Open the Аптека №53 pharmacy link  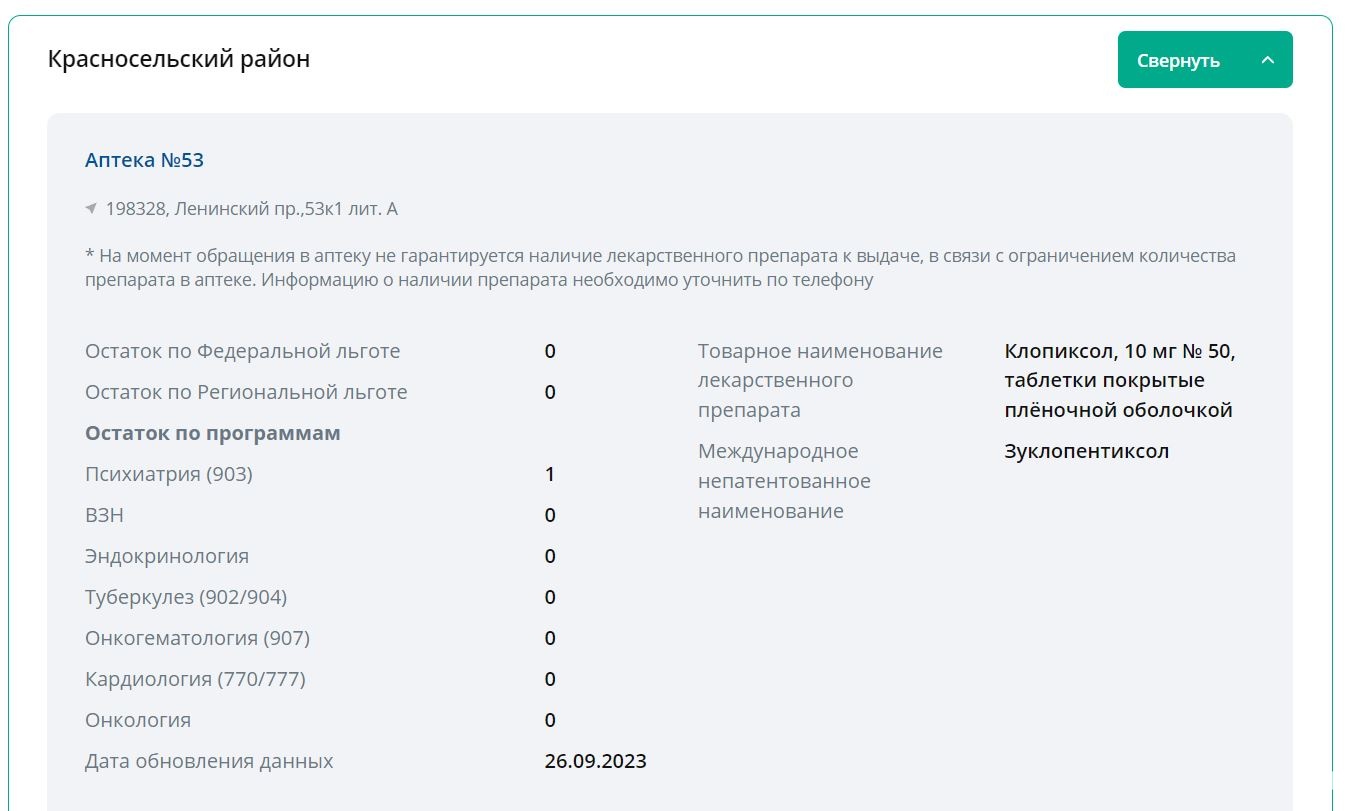coord(145,160)
